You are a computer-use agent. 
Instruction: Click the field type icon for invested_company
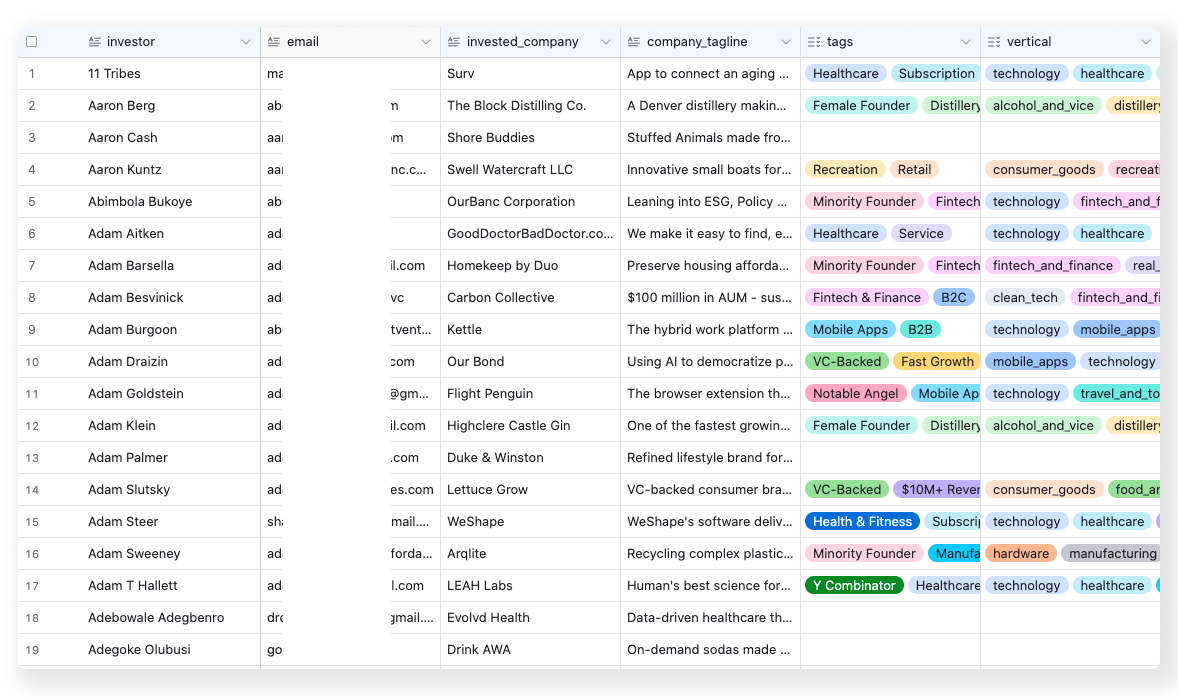tap(454, 42)
